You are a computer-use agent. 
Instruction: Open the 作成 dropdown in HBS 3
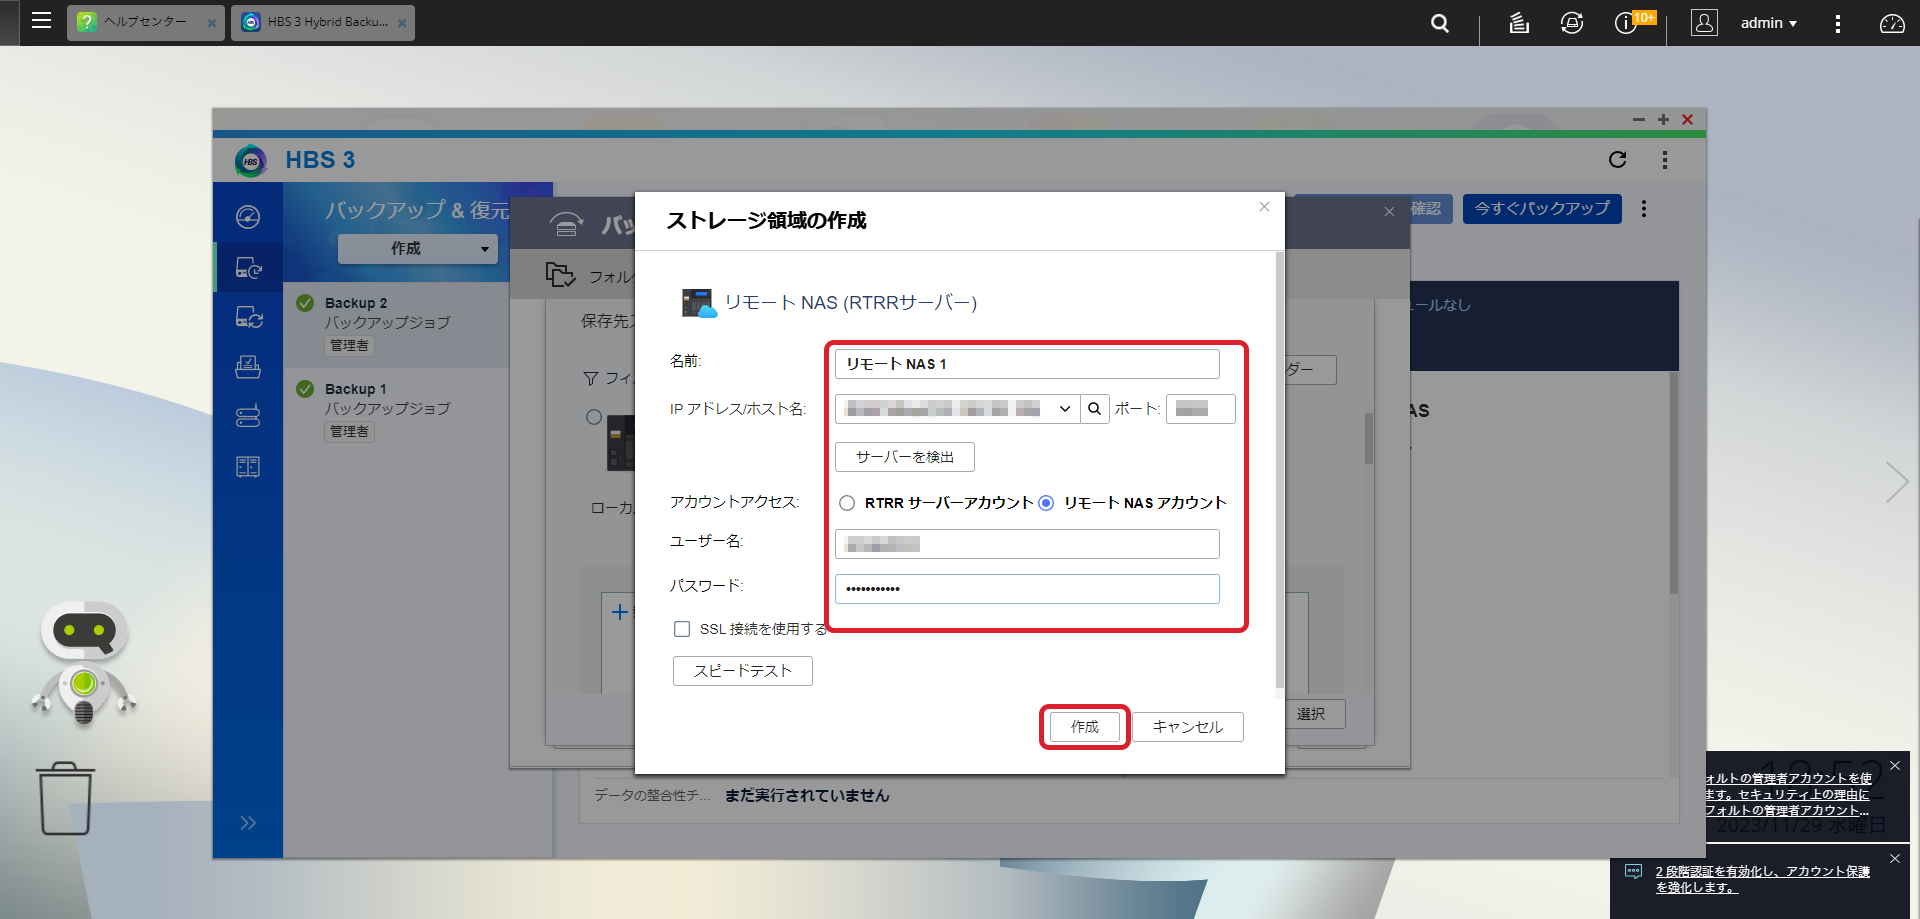click(x=417, y=248)
